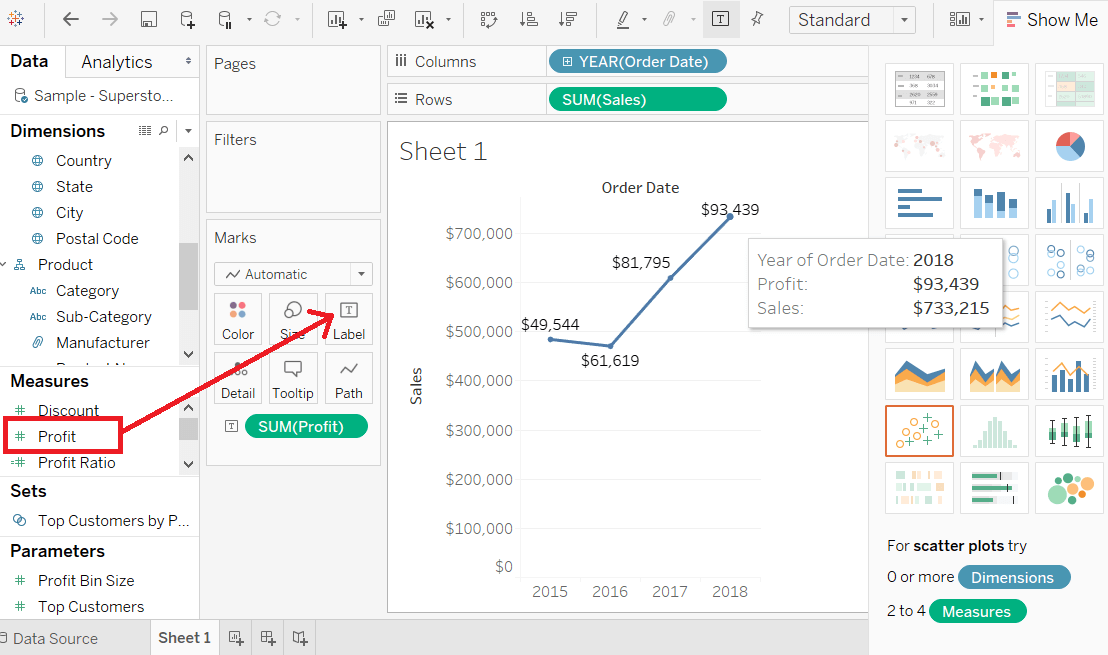
Task: Click the SUM(Profit) pill in Marks
Action: [x=305, y=427]
